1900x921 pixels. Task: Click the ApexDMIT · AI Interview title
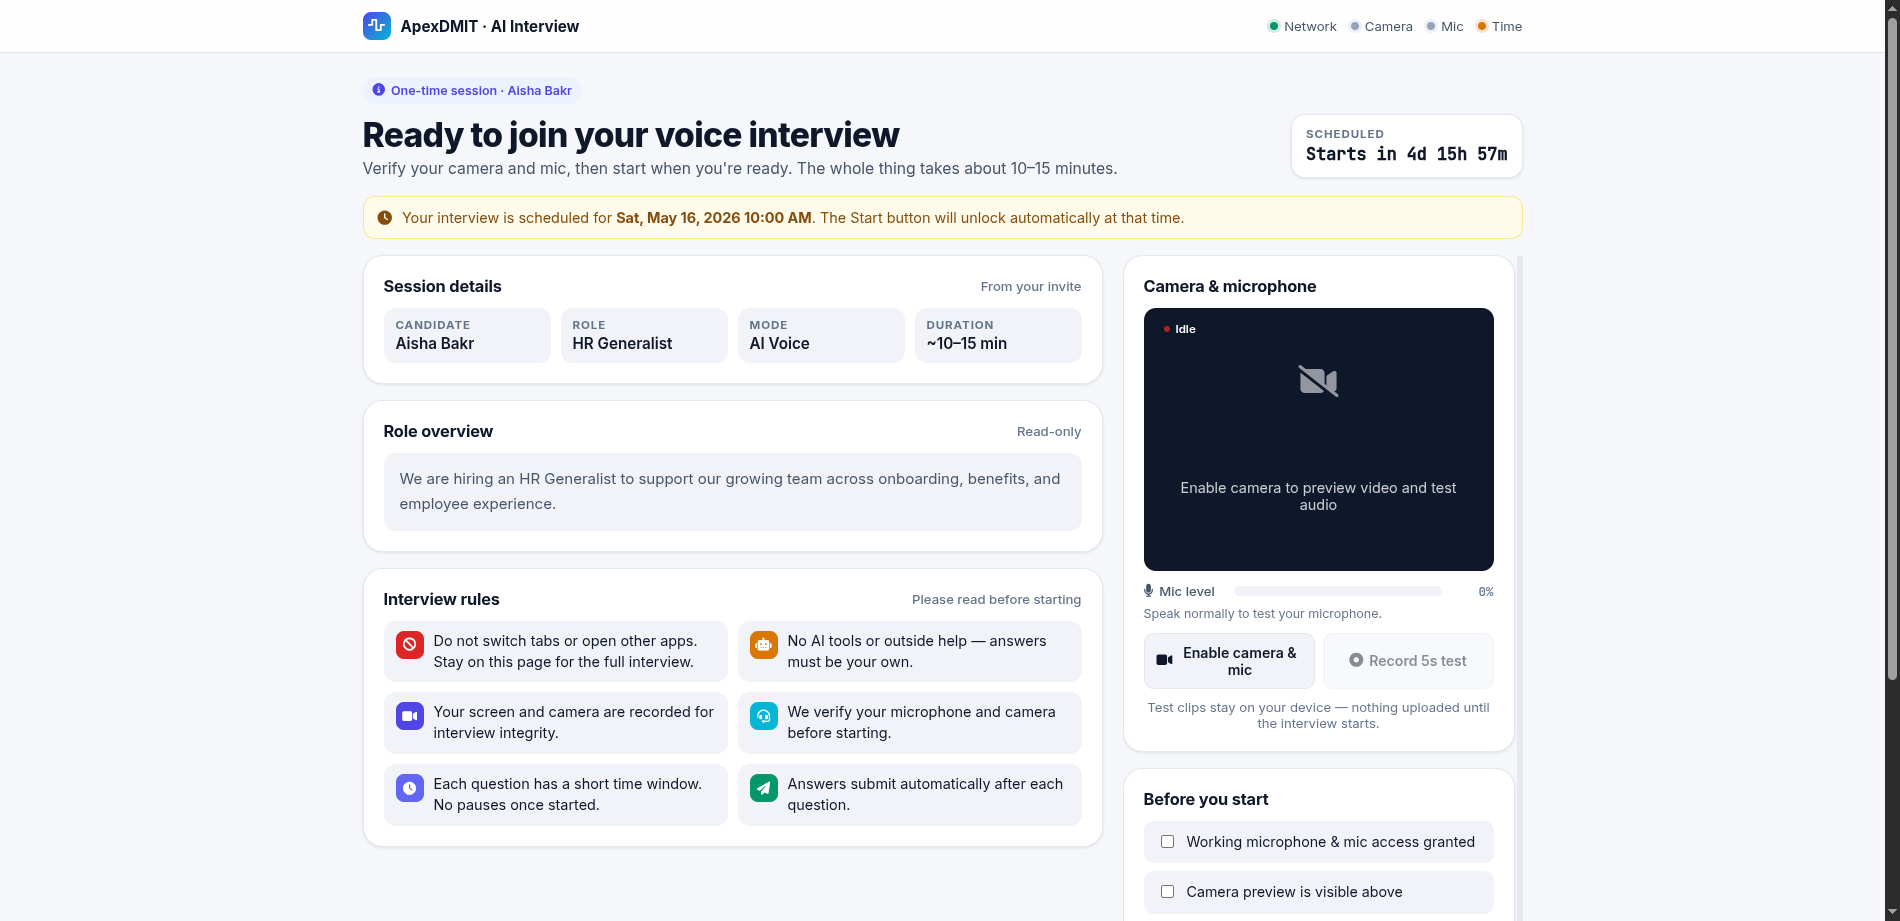click(490, 26)
